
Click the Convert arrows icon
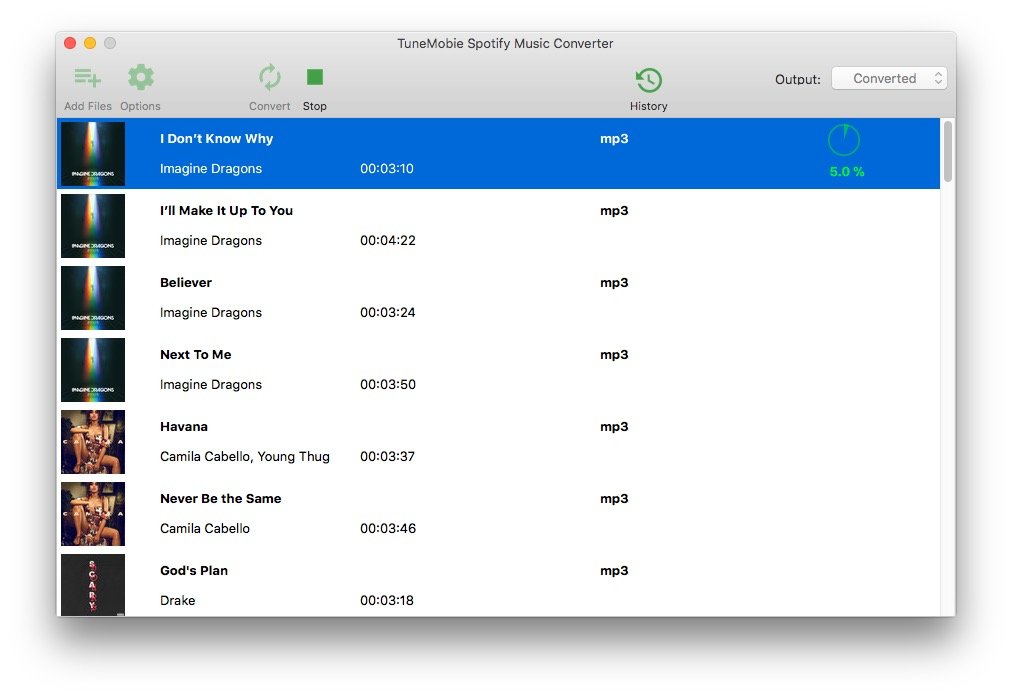pos(270,77)
